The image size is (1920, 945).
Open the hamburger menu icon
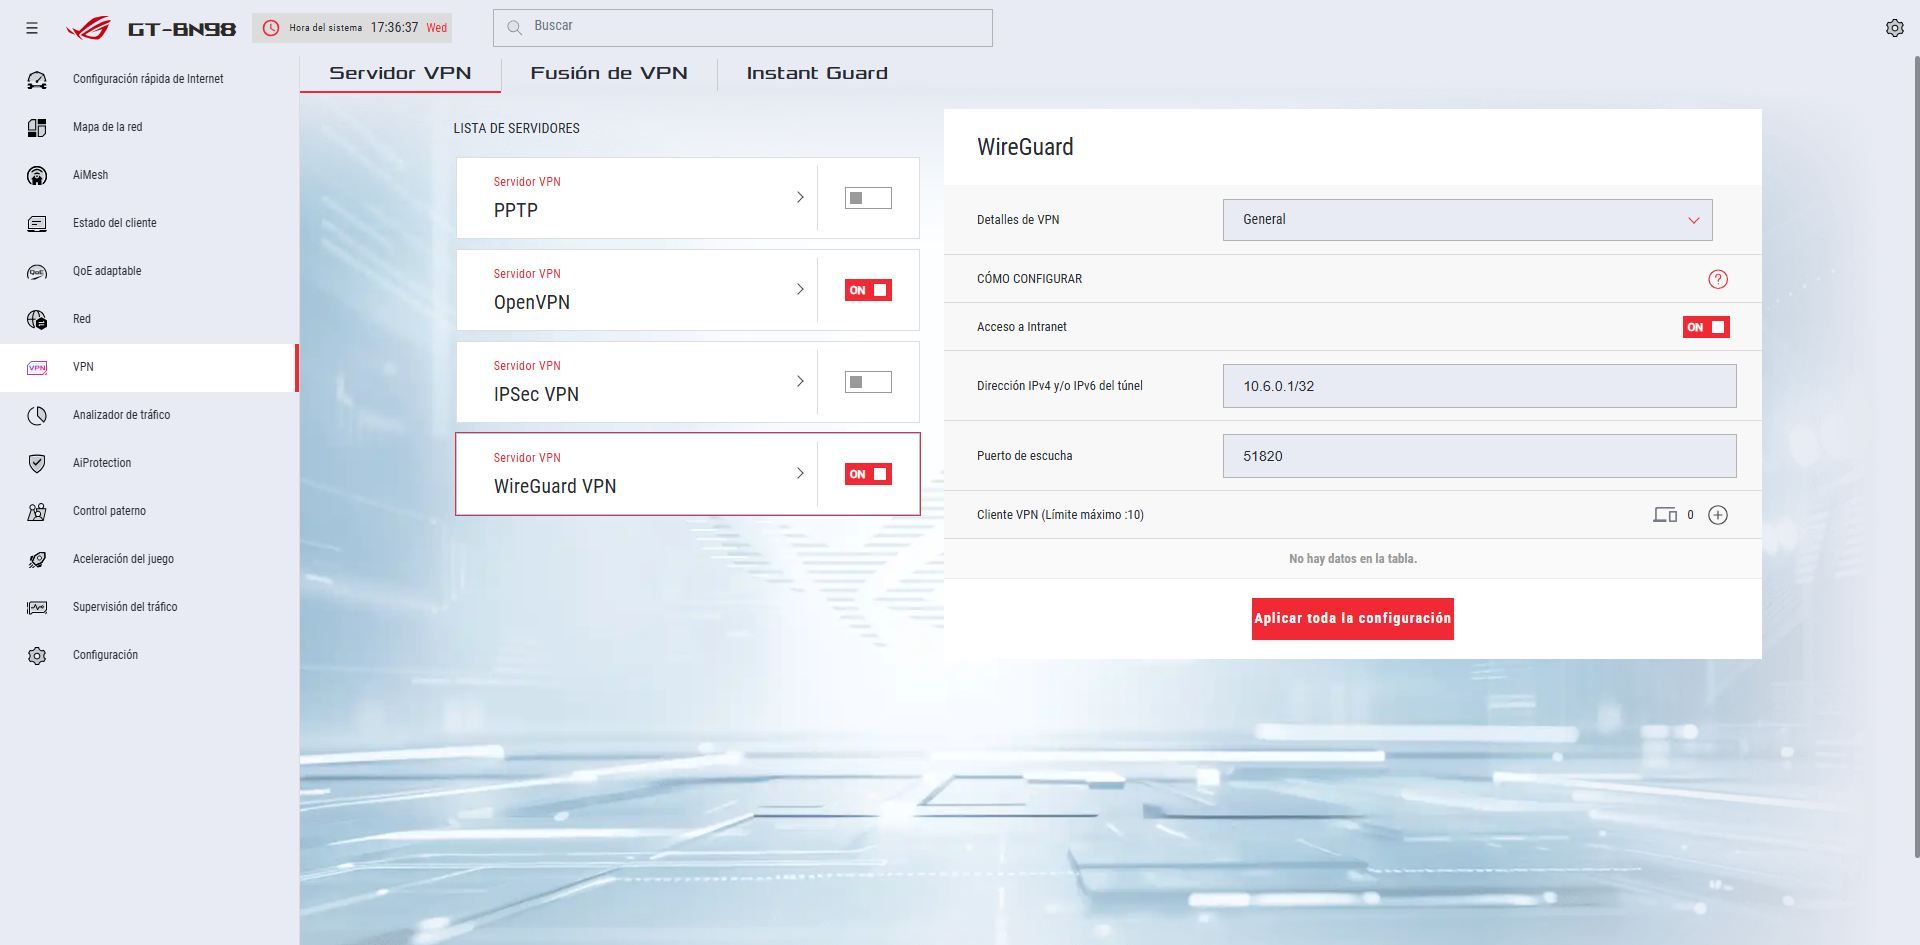click(x=32, y=28)
